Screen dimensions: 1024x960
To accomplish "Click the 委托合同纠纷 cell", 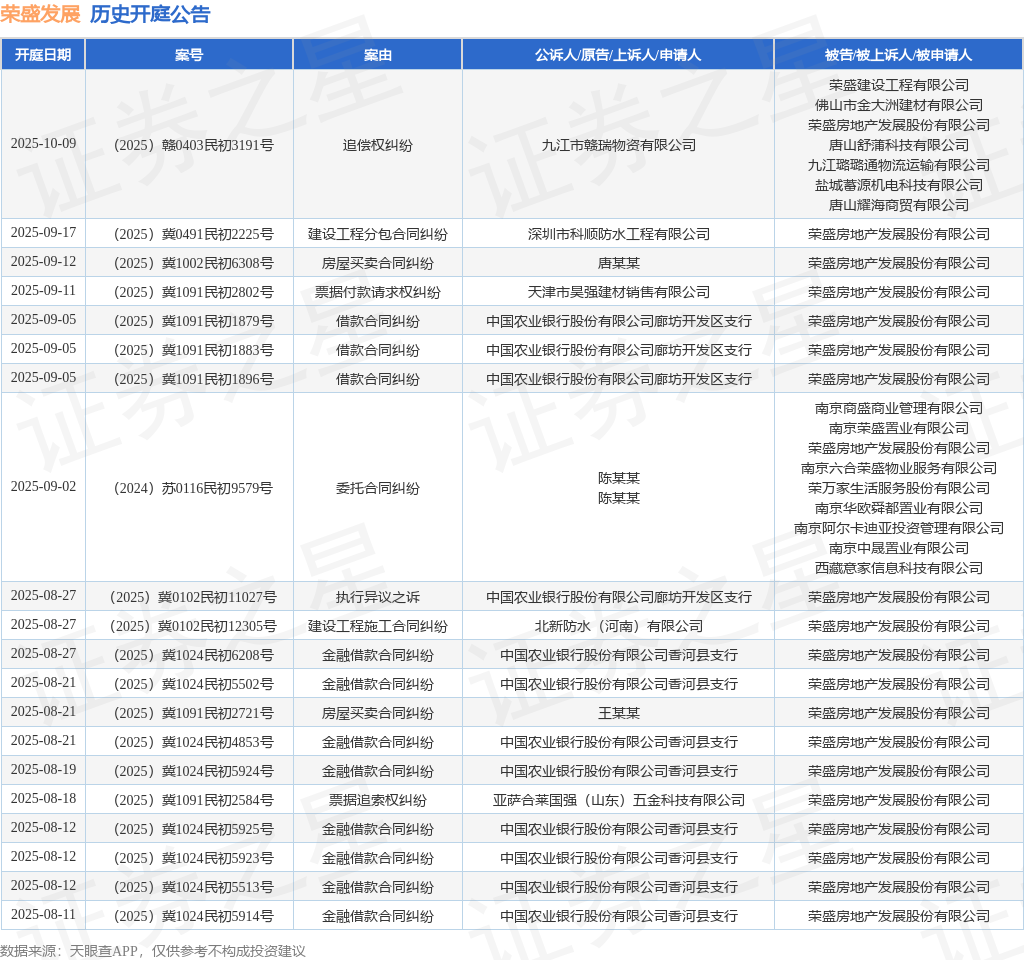I will (x=377, y=488).
